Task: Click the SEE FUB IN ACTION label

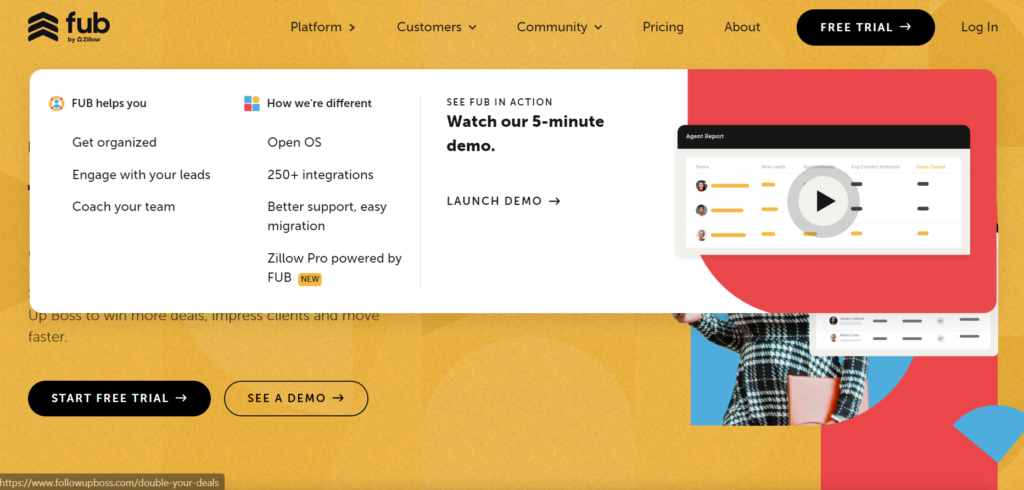Action: 500,102
